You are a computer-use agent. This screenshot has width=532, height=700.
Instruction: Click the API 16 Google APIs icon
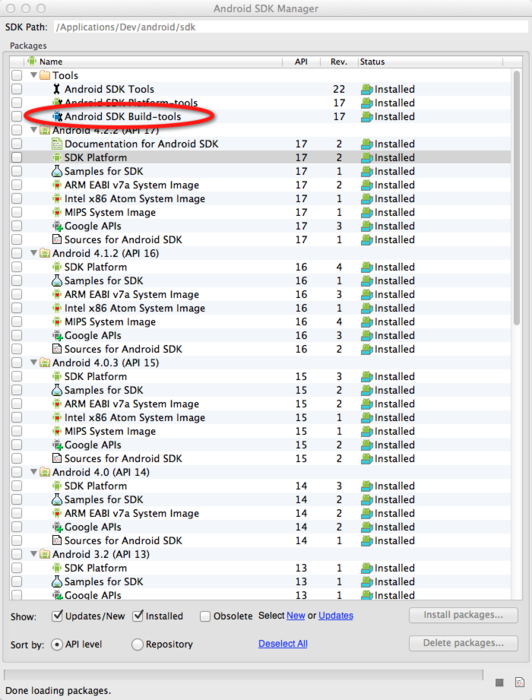(57, 335)
